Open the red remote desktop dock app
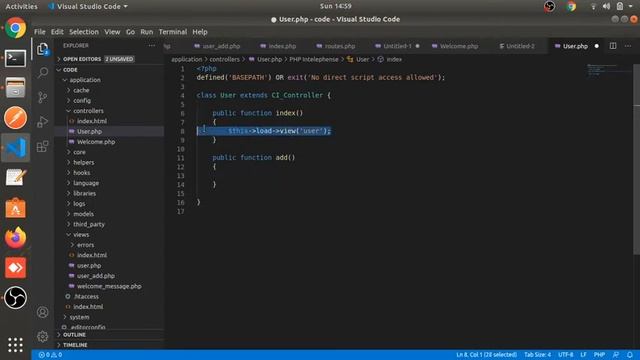The width and height of the screenshot is (640, 360). [16, 268]
